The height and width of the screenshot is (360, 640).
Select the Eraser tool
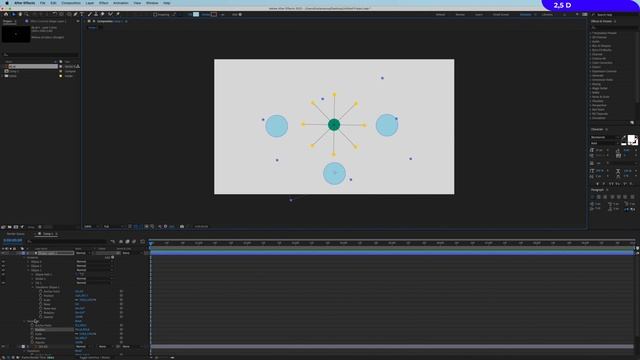coord(102,14)
